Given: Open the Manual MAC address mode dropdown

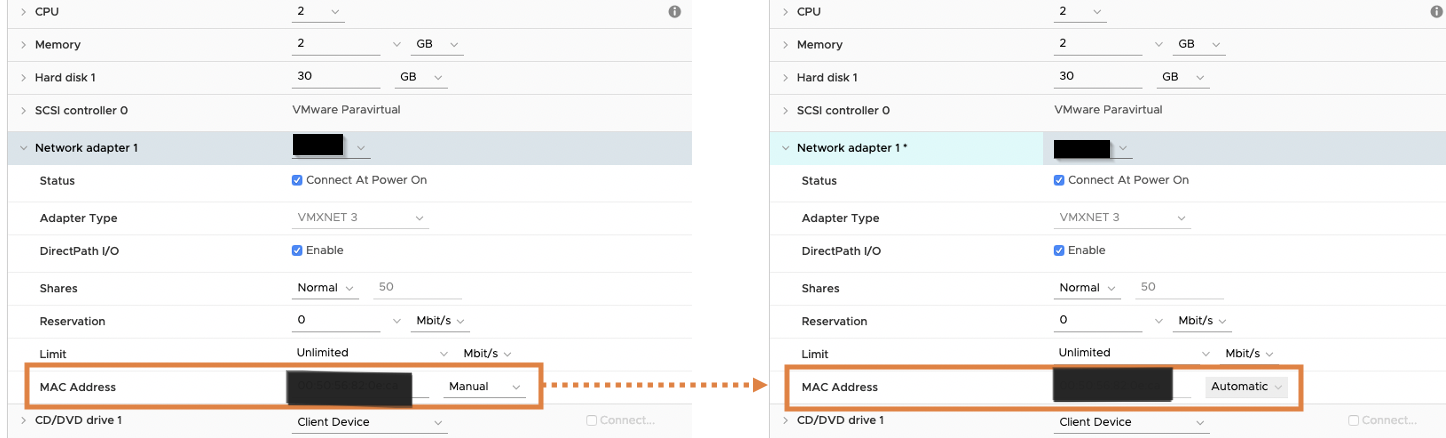Looking at the screenshot, I should 485,387.
